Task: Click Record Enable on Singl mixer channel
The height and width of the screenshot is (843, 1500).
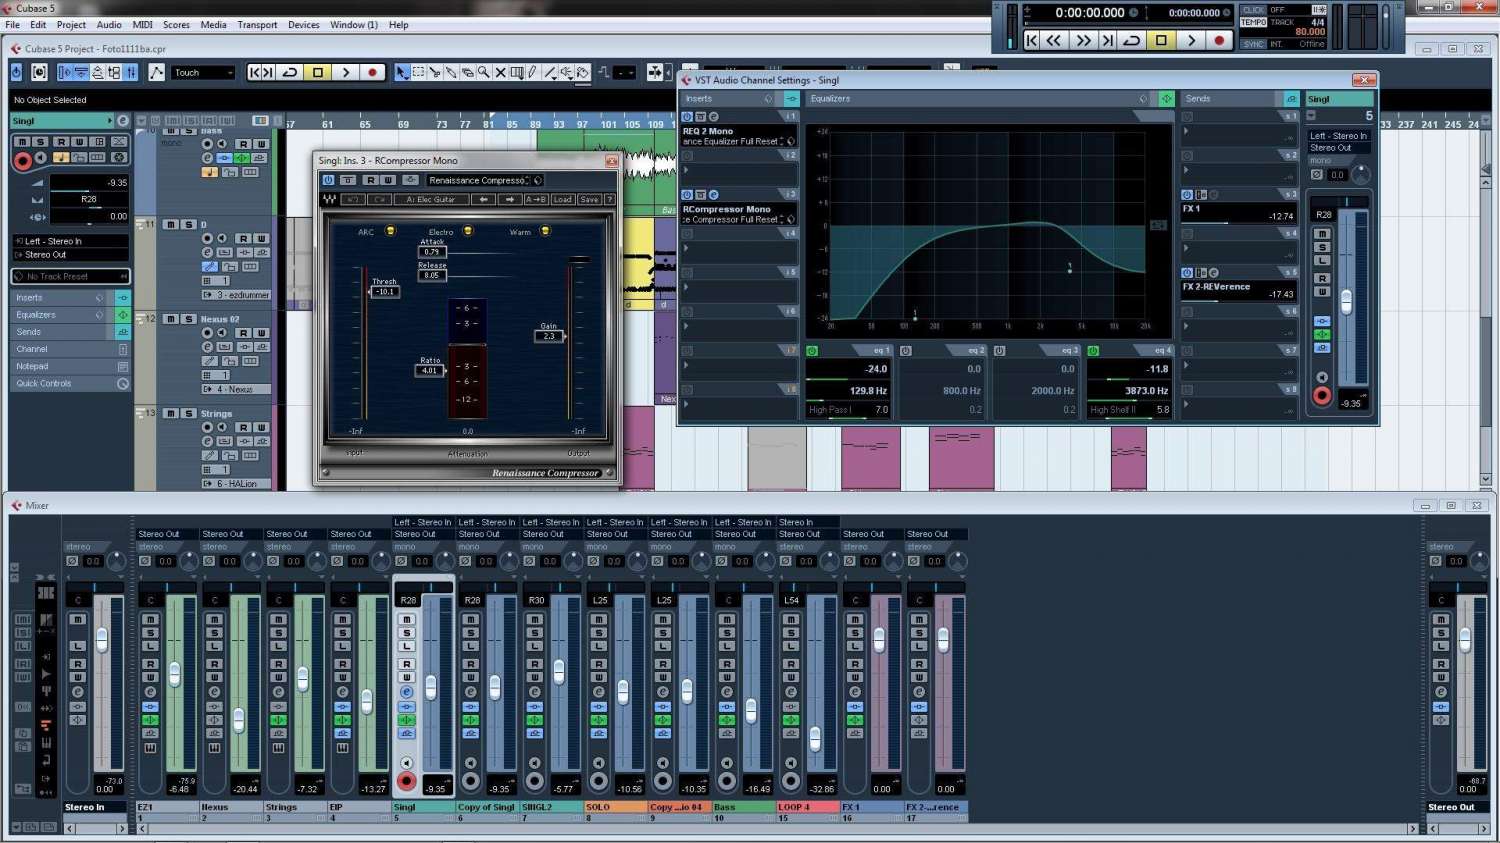Action: (407, 781)
